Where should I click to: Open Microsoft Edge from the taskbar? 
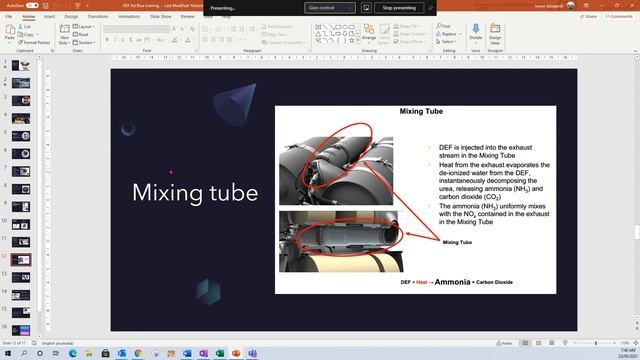pos(73,353)
